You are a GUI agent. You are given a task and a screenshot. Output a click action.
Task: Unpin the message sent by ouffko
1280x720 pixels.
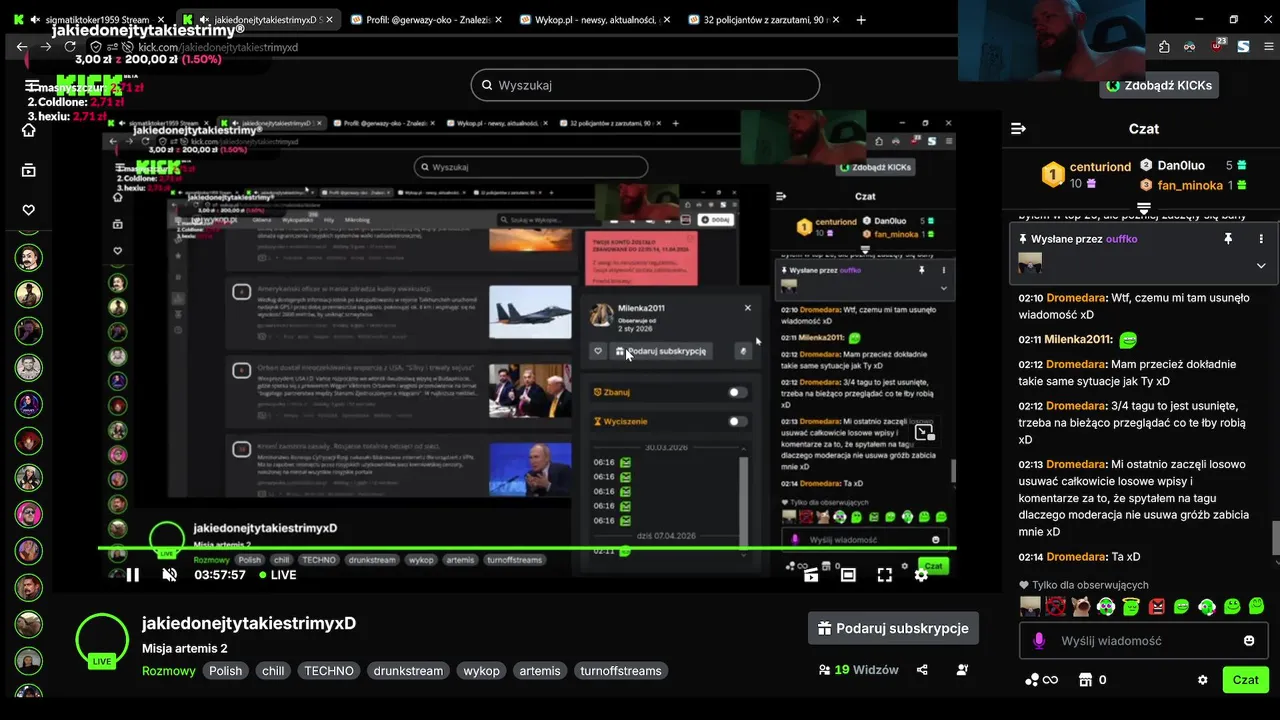[1228, 239]
